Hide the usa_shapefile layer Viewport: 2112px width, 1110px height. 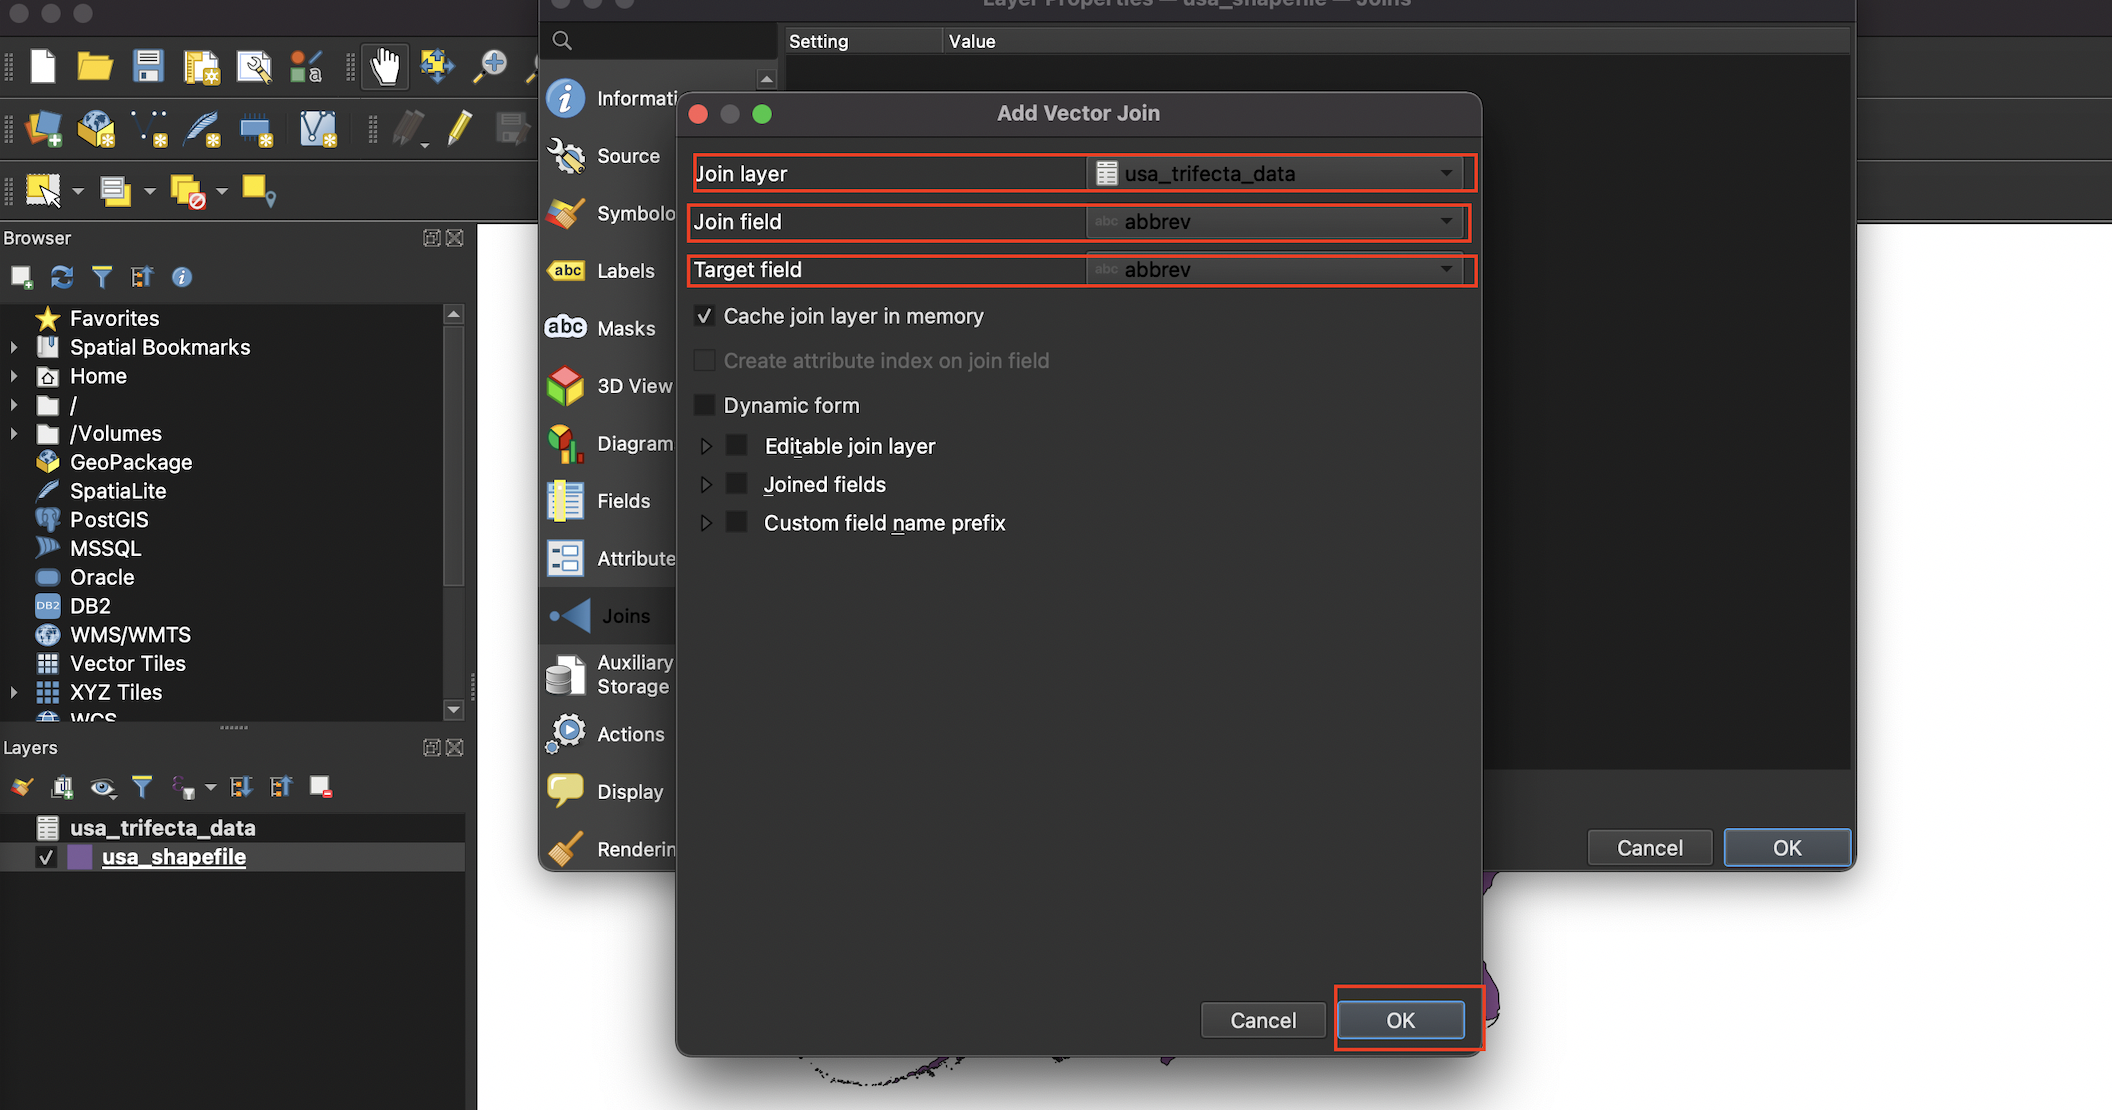pos(46,857)
